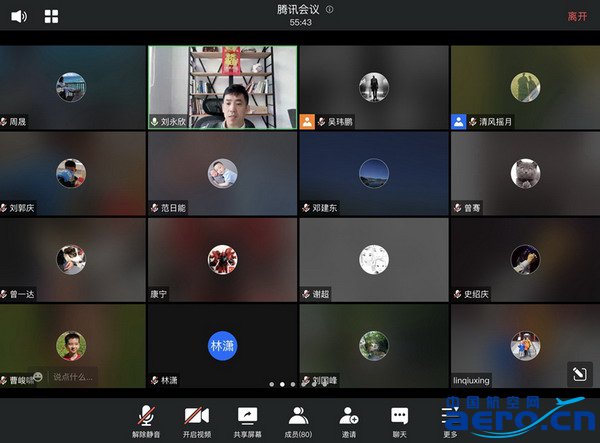Select 林潇's blue avatar tile
Viewport: 600px width, 443px height.
click(x=222, y=346)
